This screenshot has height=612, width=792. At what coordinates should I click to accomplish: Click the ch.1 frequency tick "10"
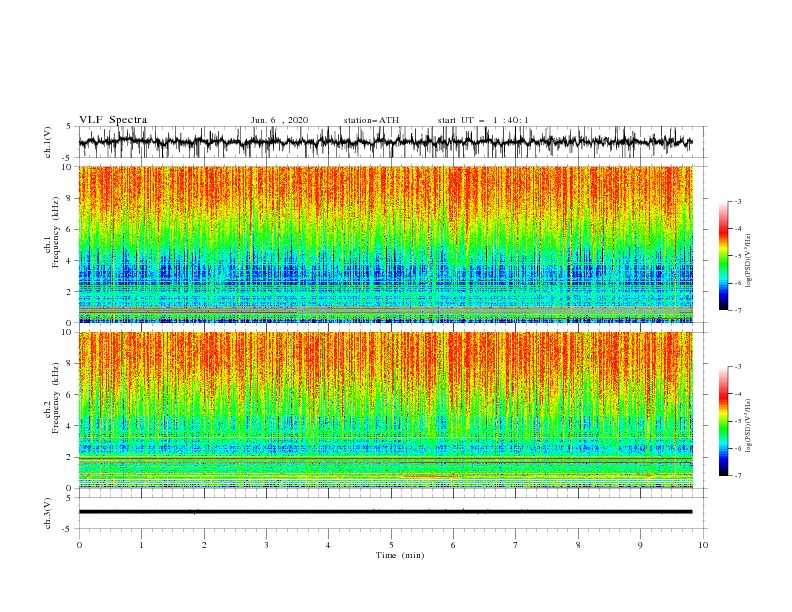[x=67, y=167]
